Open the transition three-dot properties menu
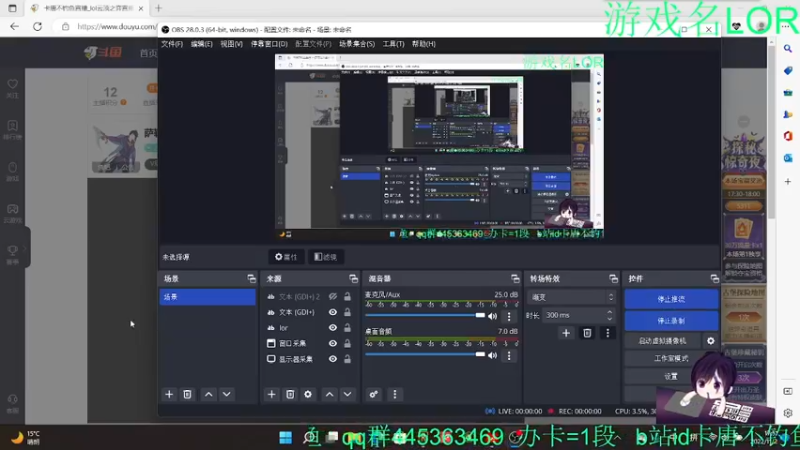The image size is (800, 450). (607, 333)
